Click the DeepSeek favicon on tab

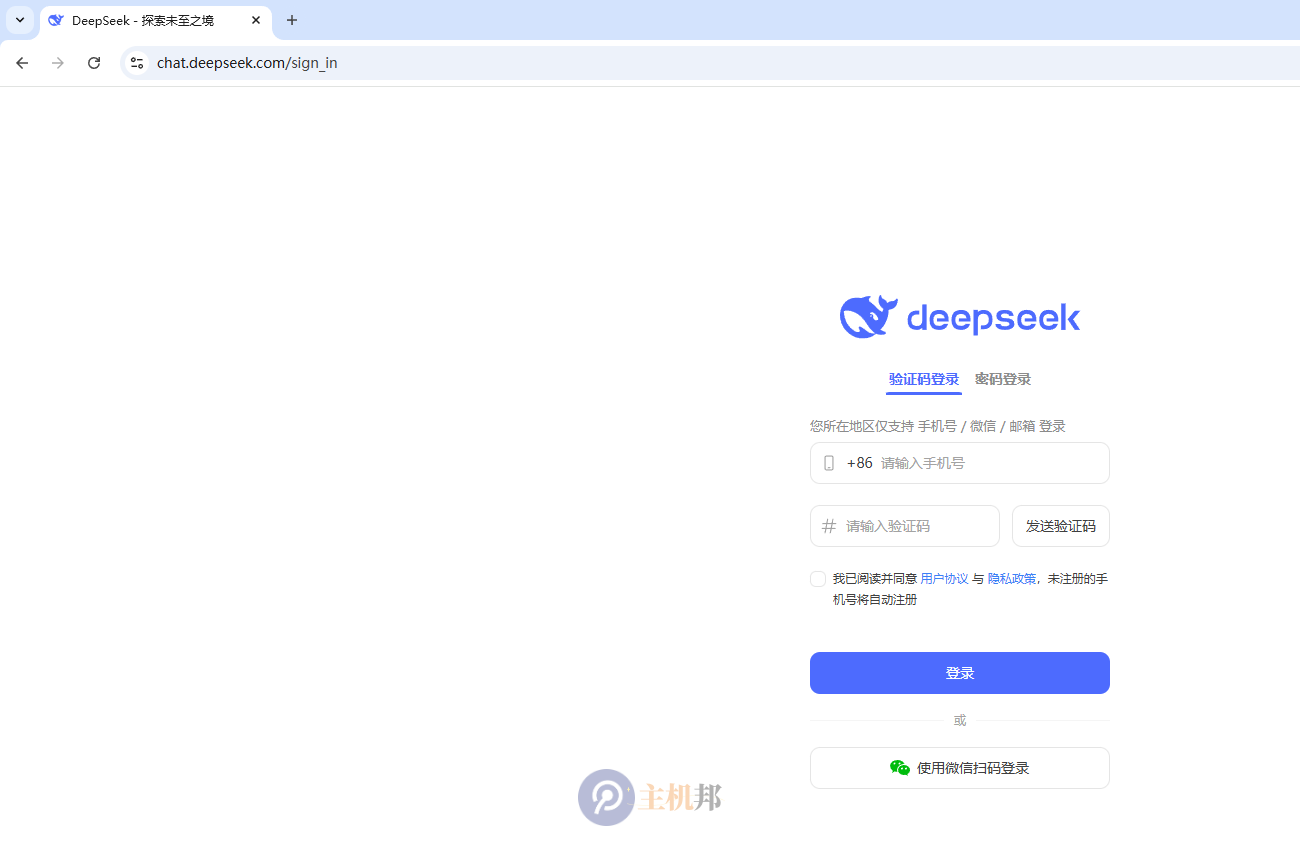[56, 20]
